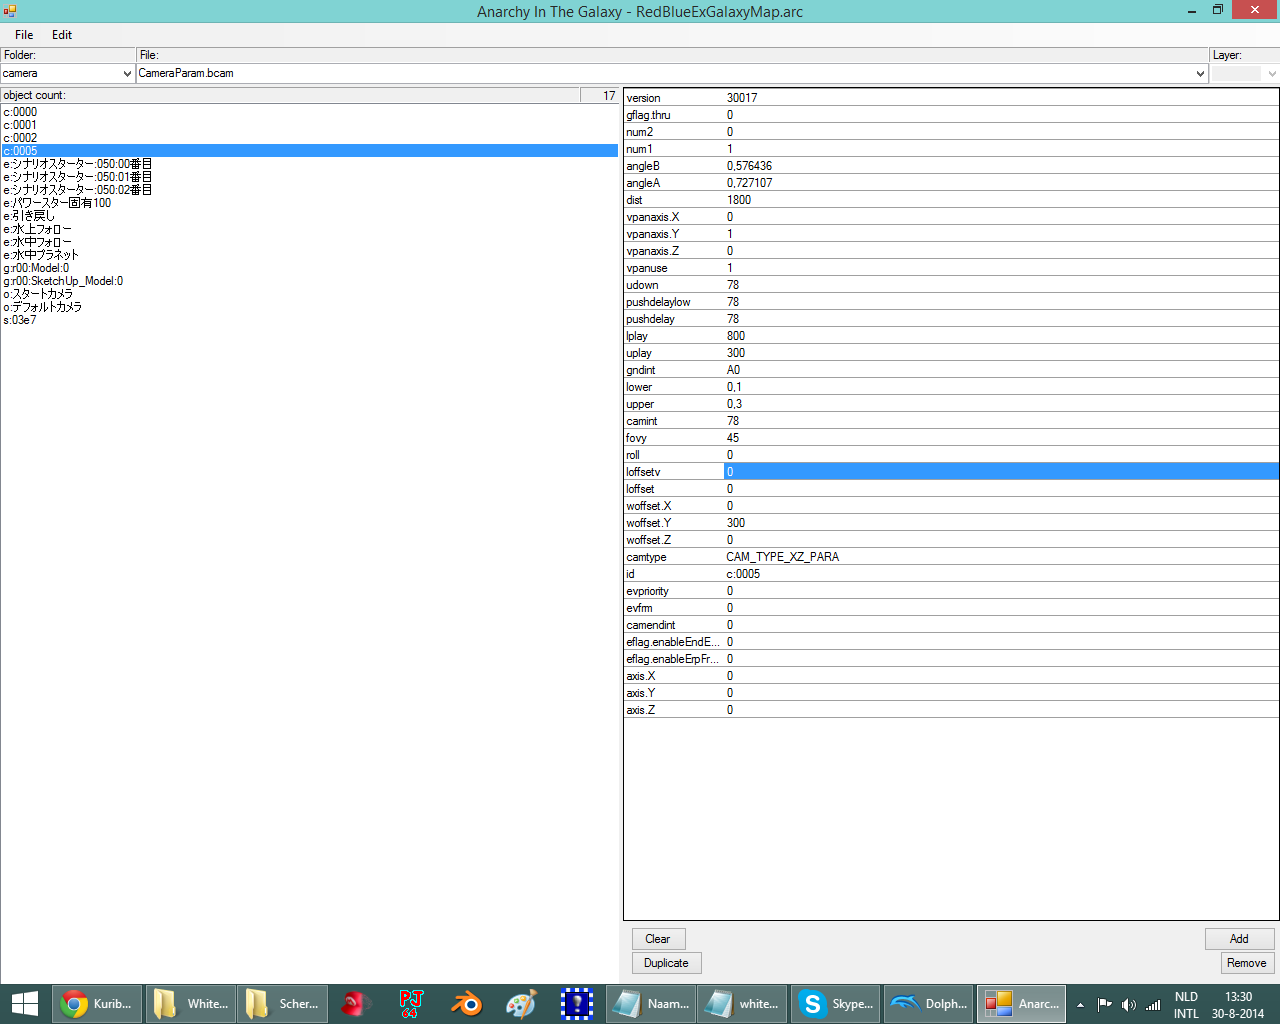Click the Add button
1280x1024 pixels.
(1239, 939)
